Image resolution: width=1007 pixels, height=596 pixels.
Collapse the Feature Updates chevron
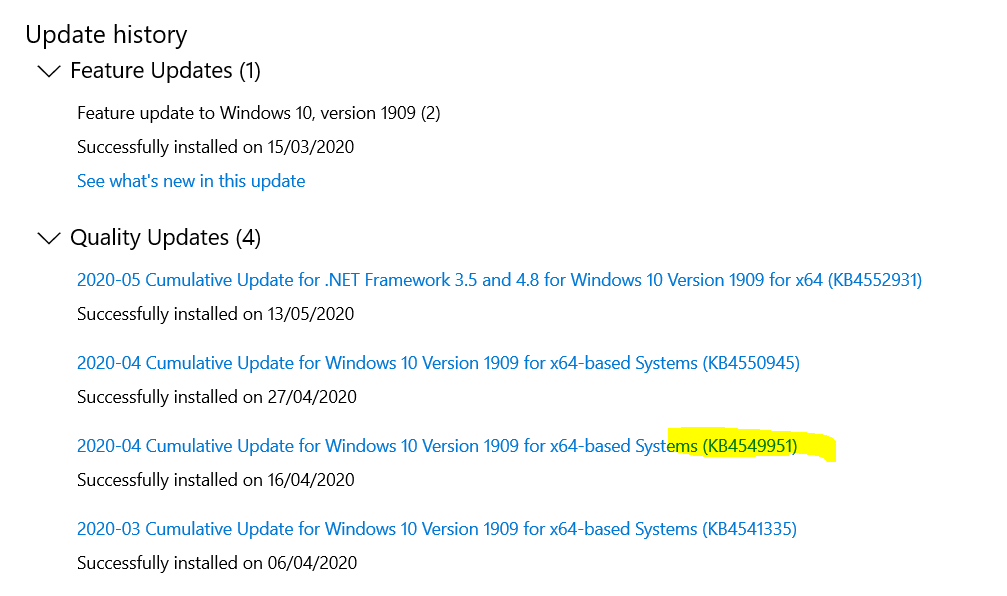pyautogui.click(x=48, y=71)
